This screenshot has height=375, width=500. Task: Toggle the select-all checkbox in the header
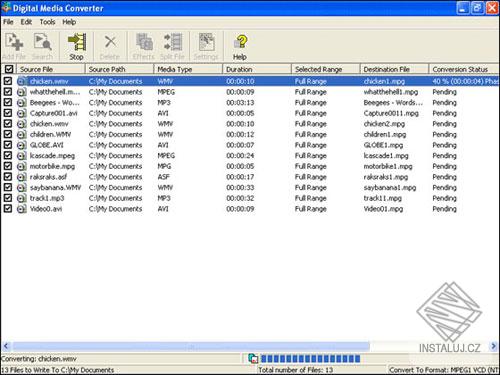(9, 69)
